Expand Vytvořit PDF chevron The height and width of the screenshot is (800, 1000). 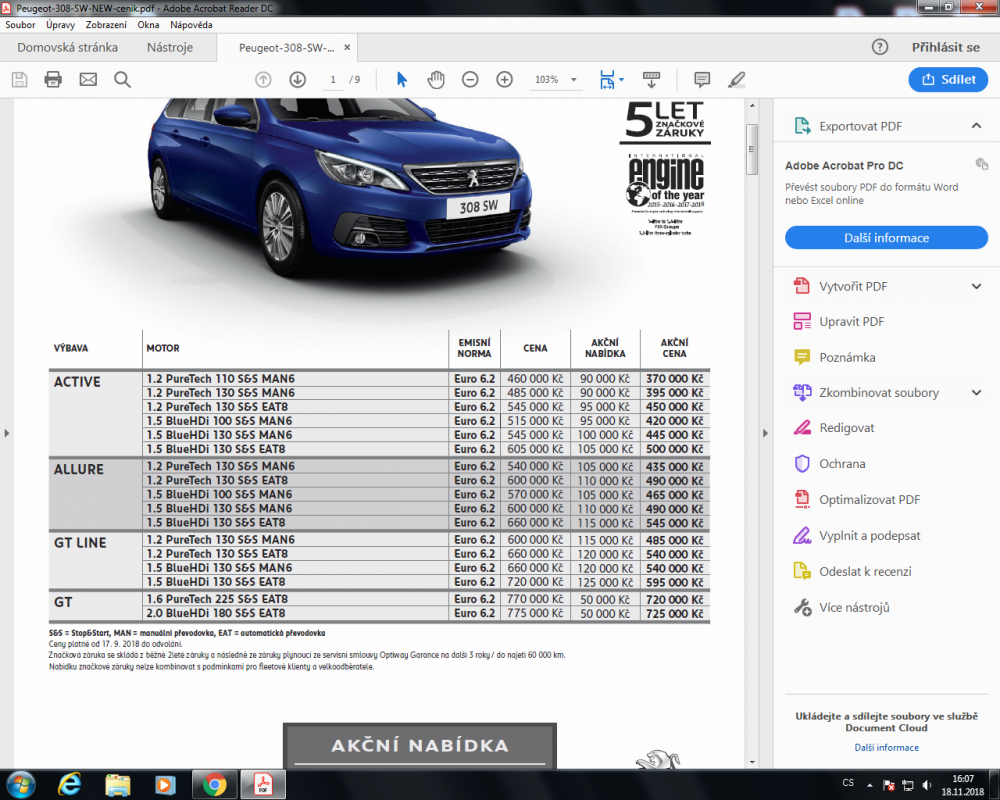[x=976, y=286]
